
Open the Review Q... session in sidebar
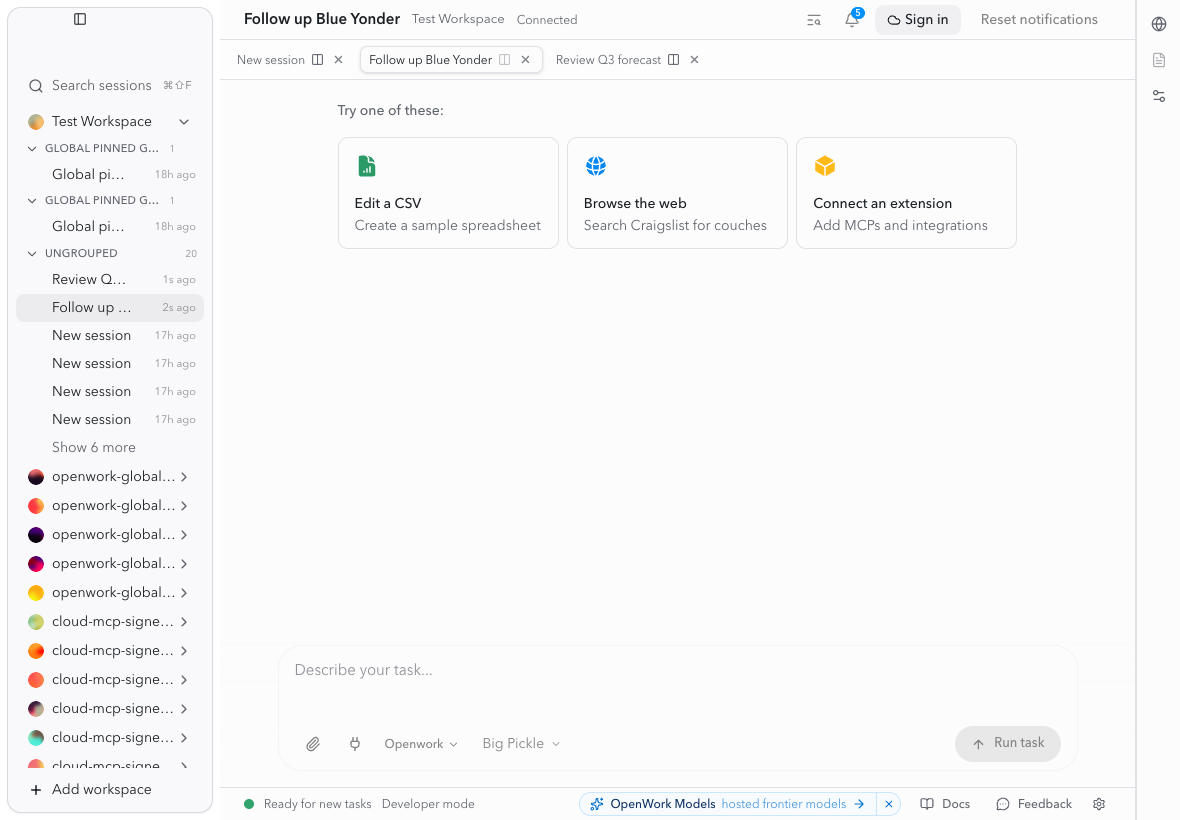point(110,280)
